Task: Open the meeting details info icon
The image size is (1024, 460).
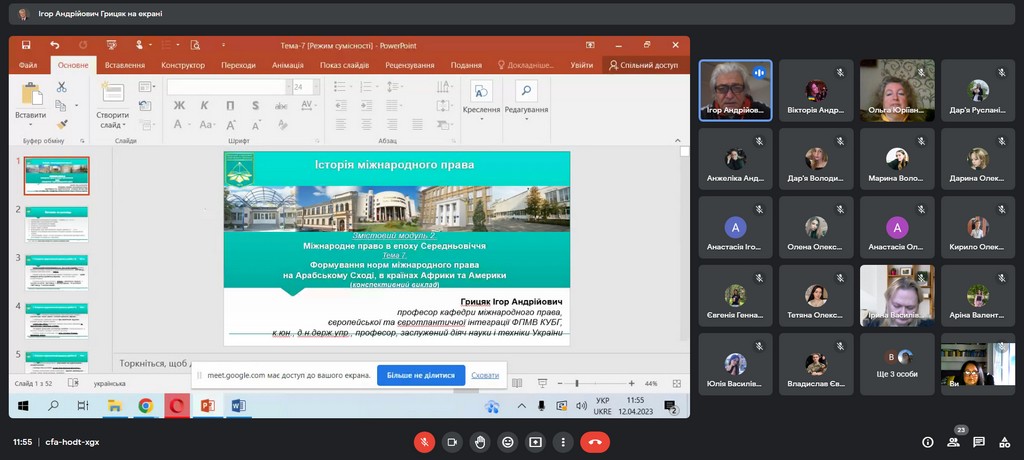Action: [927, 442]
